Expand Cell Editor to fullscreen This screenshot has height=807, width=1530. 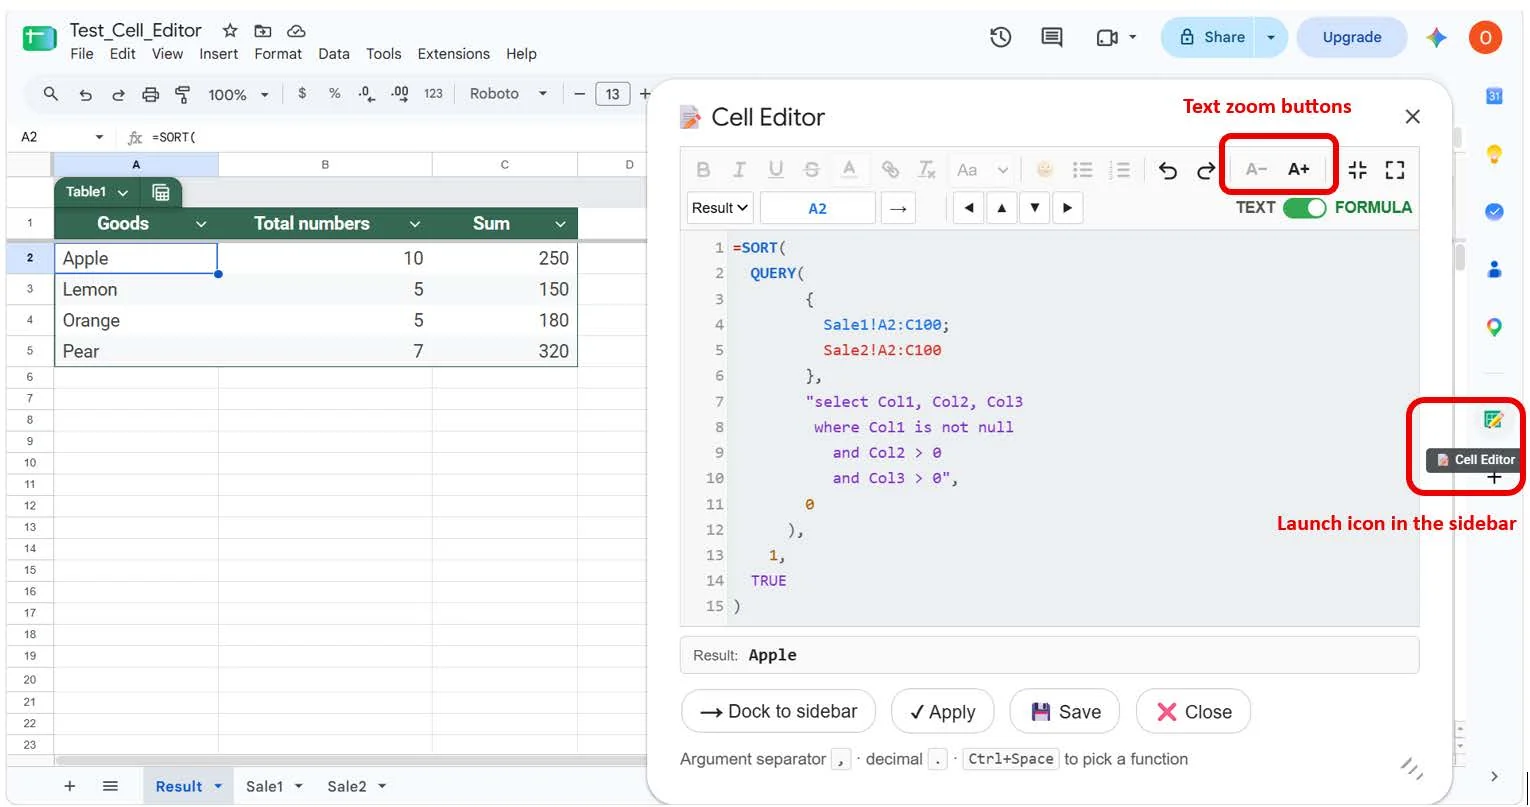click(x=1395, y=170)
